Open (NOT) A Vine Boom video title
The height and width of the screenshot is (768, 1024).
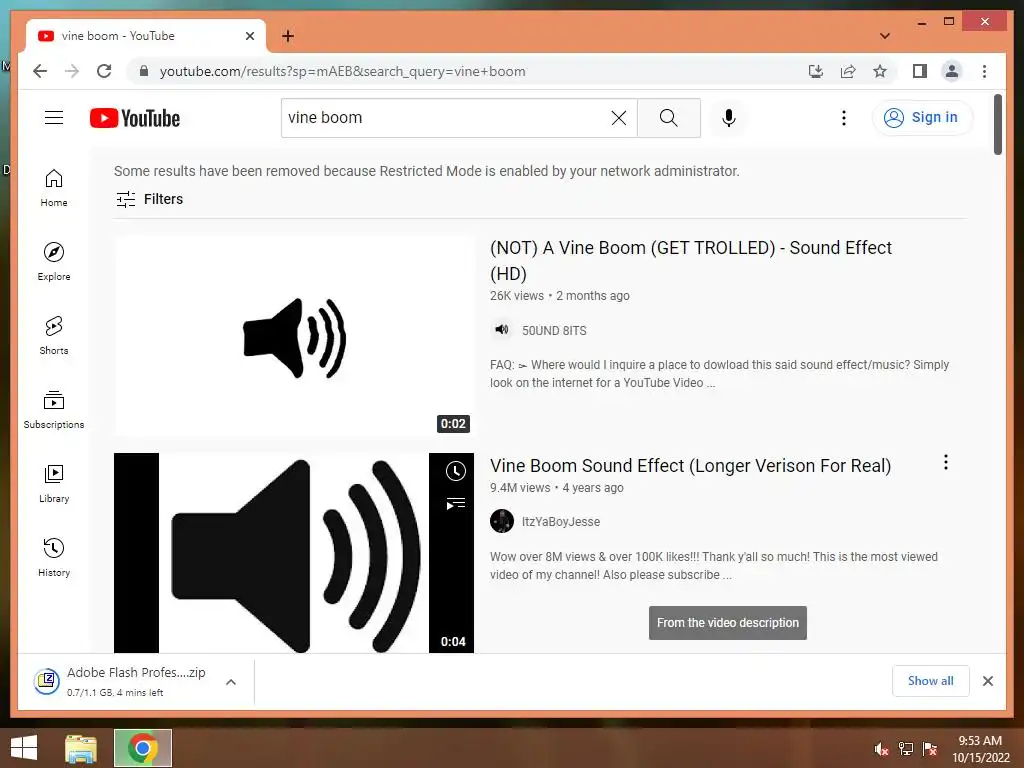pyautogui.click(x=691, y=261)
